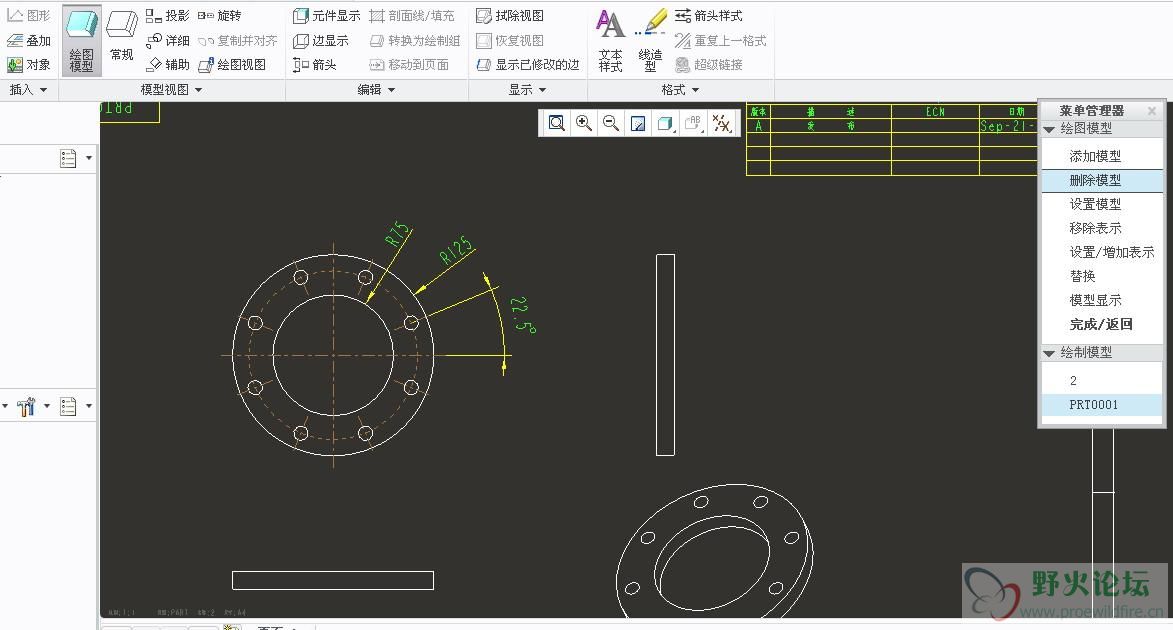
Task: Click 边显示 edge display
Action: coord(320,40)
